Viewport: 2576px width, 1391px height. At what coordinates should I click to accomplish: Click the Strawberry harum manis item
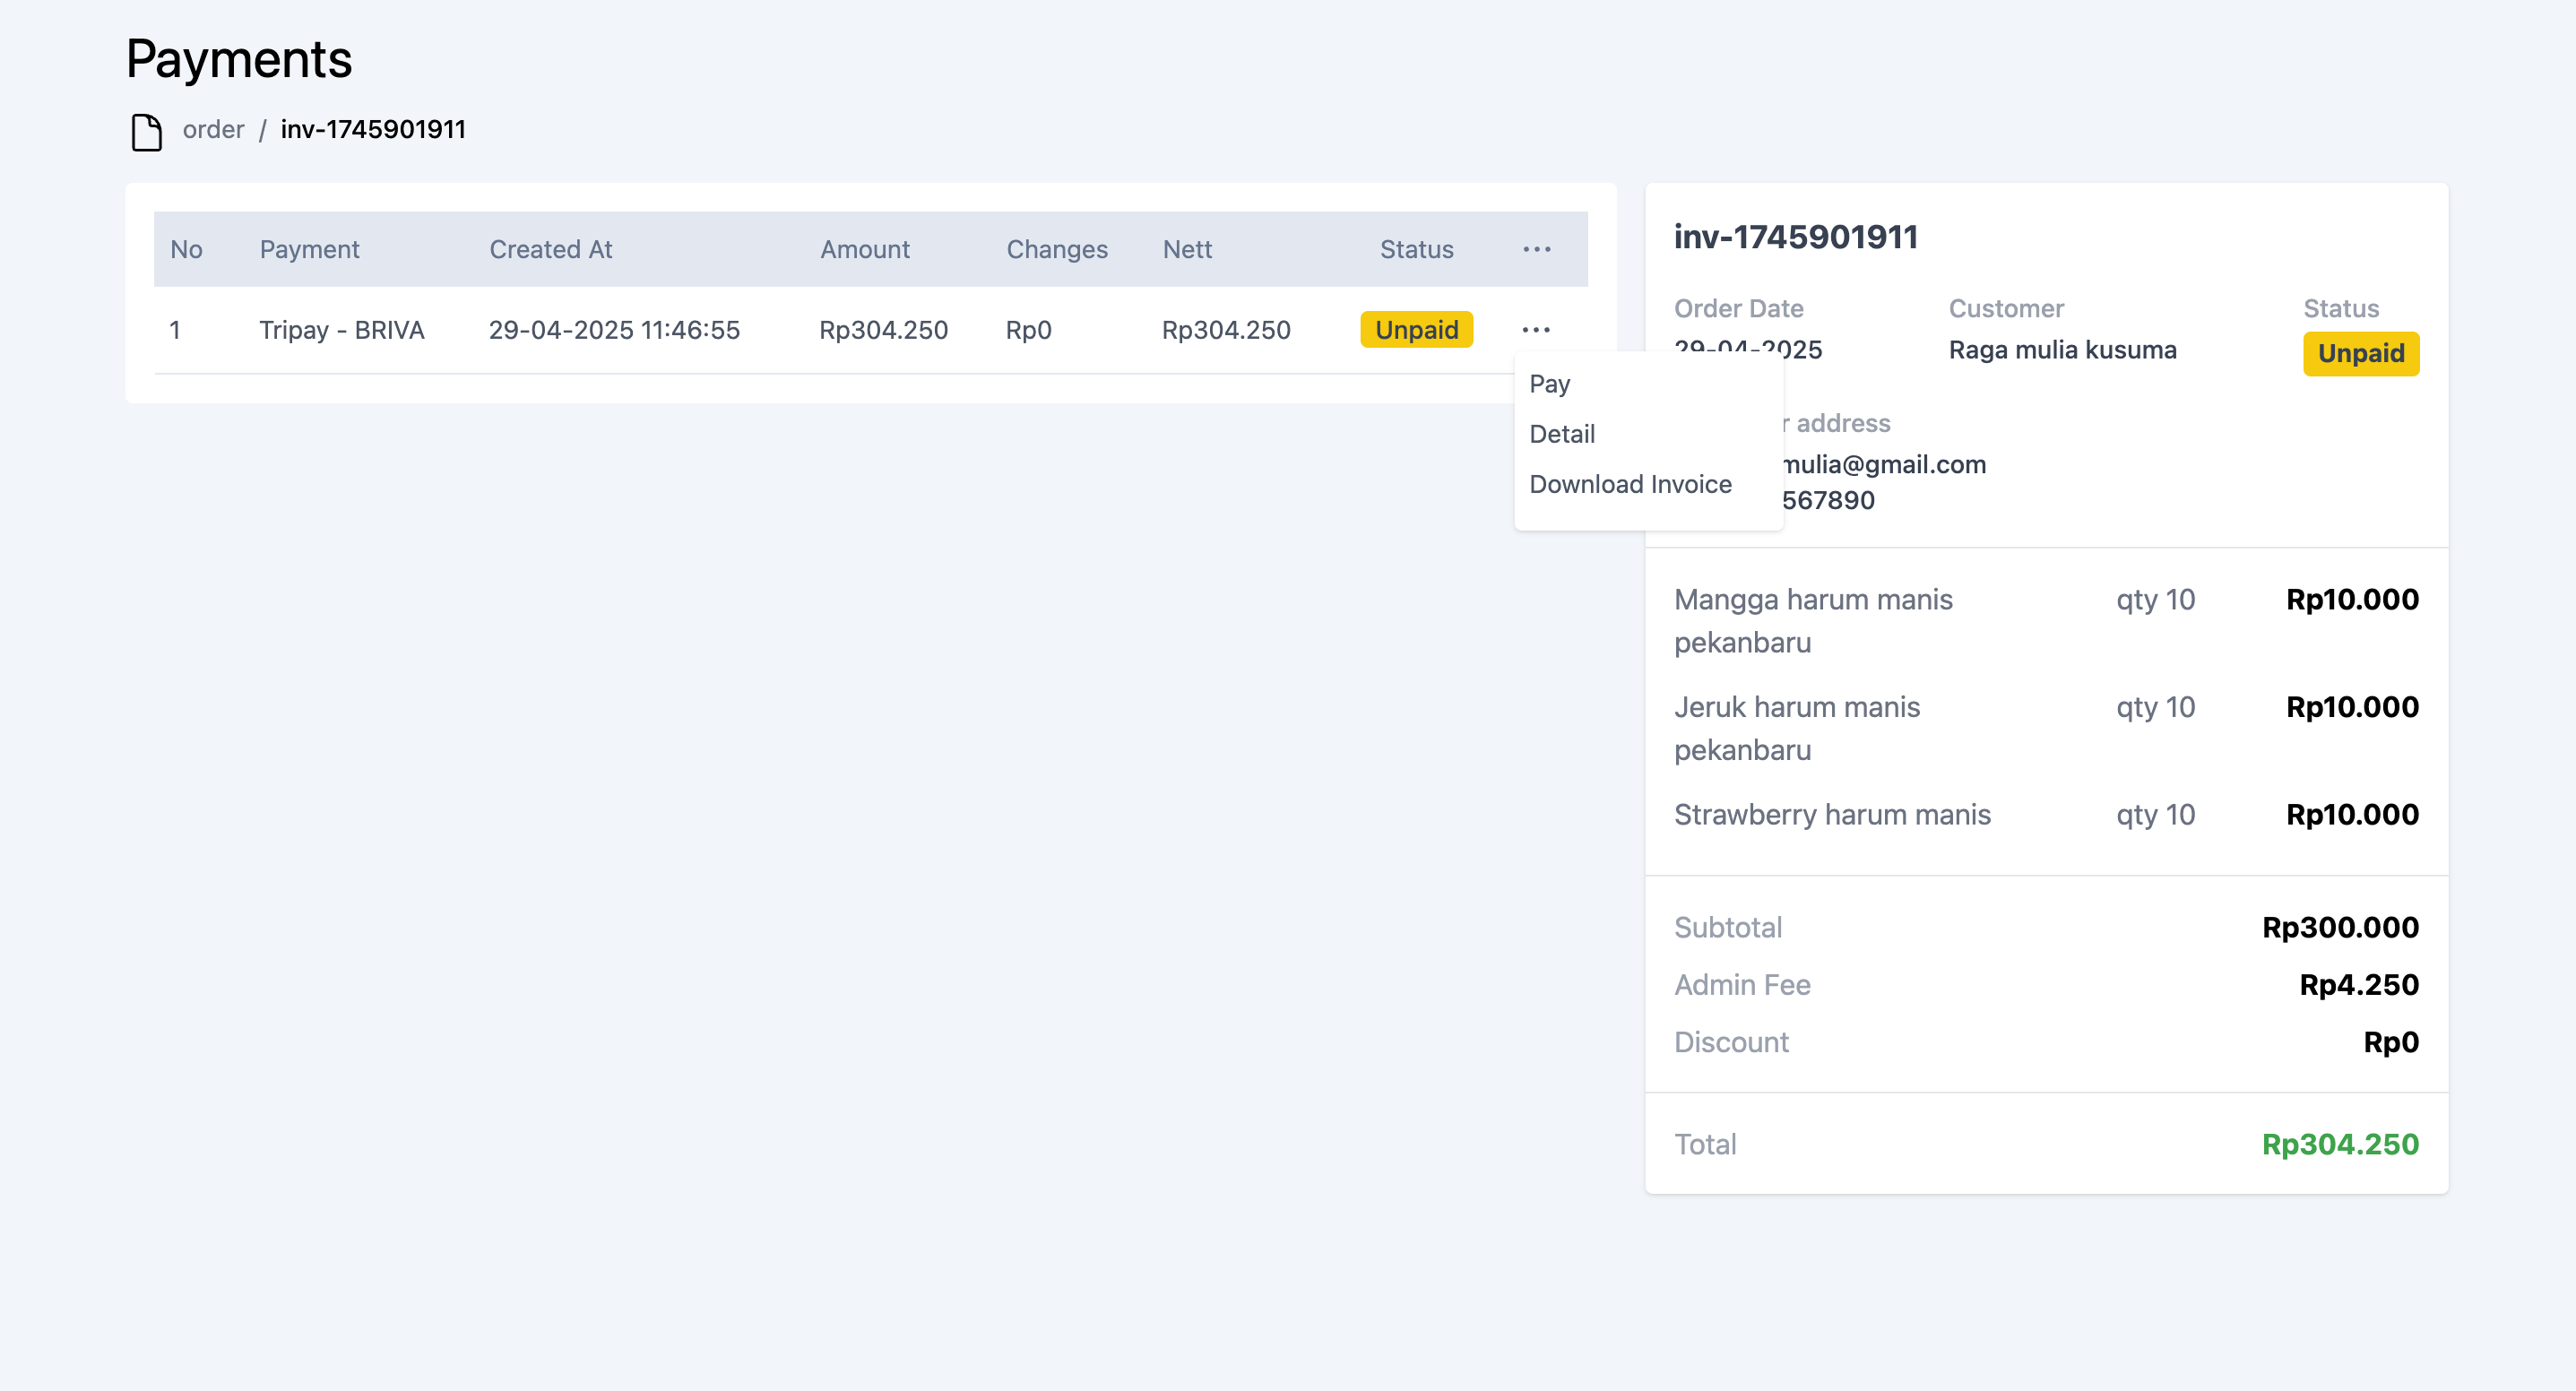pyautogui.click(x=1832, y=815)
